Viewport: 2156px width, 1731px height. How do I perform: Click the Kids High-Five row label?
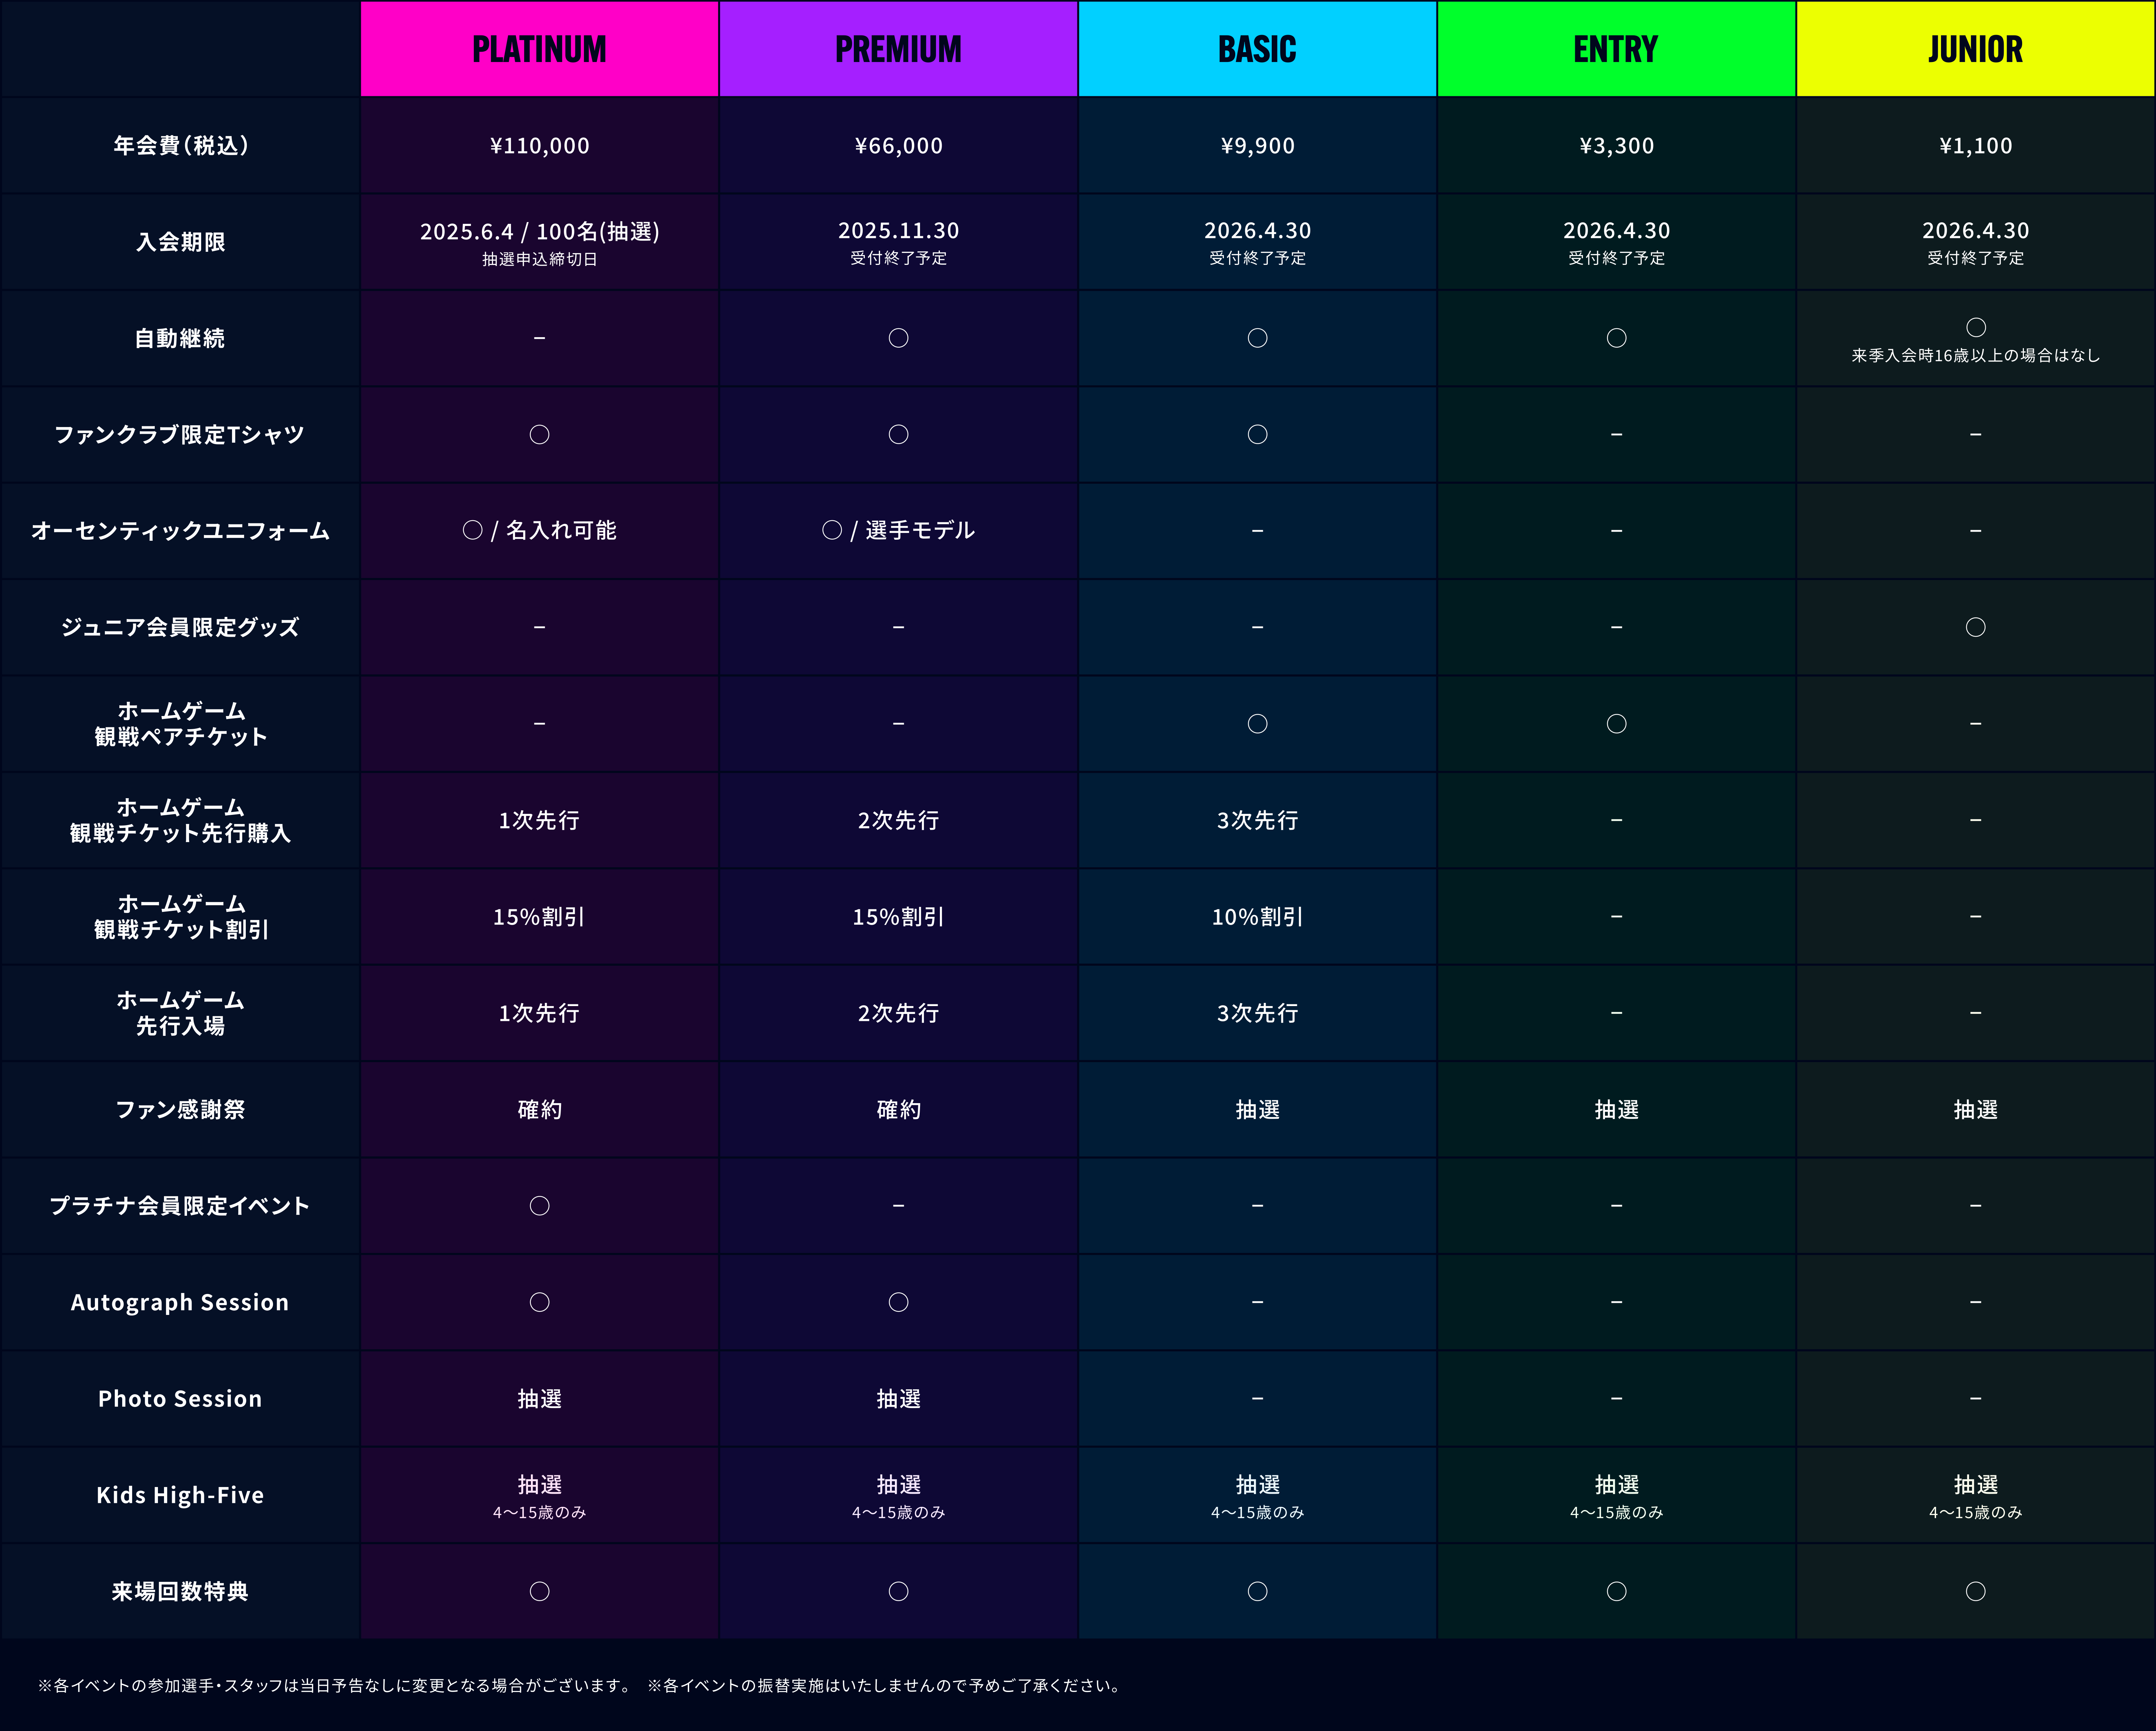click(x=180, y=1495)
